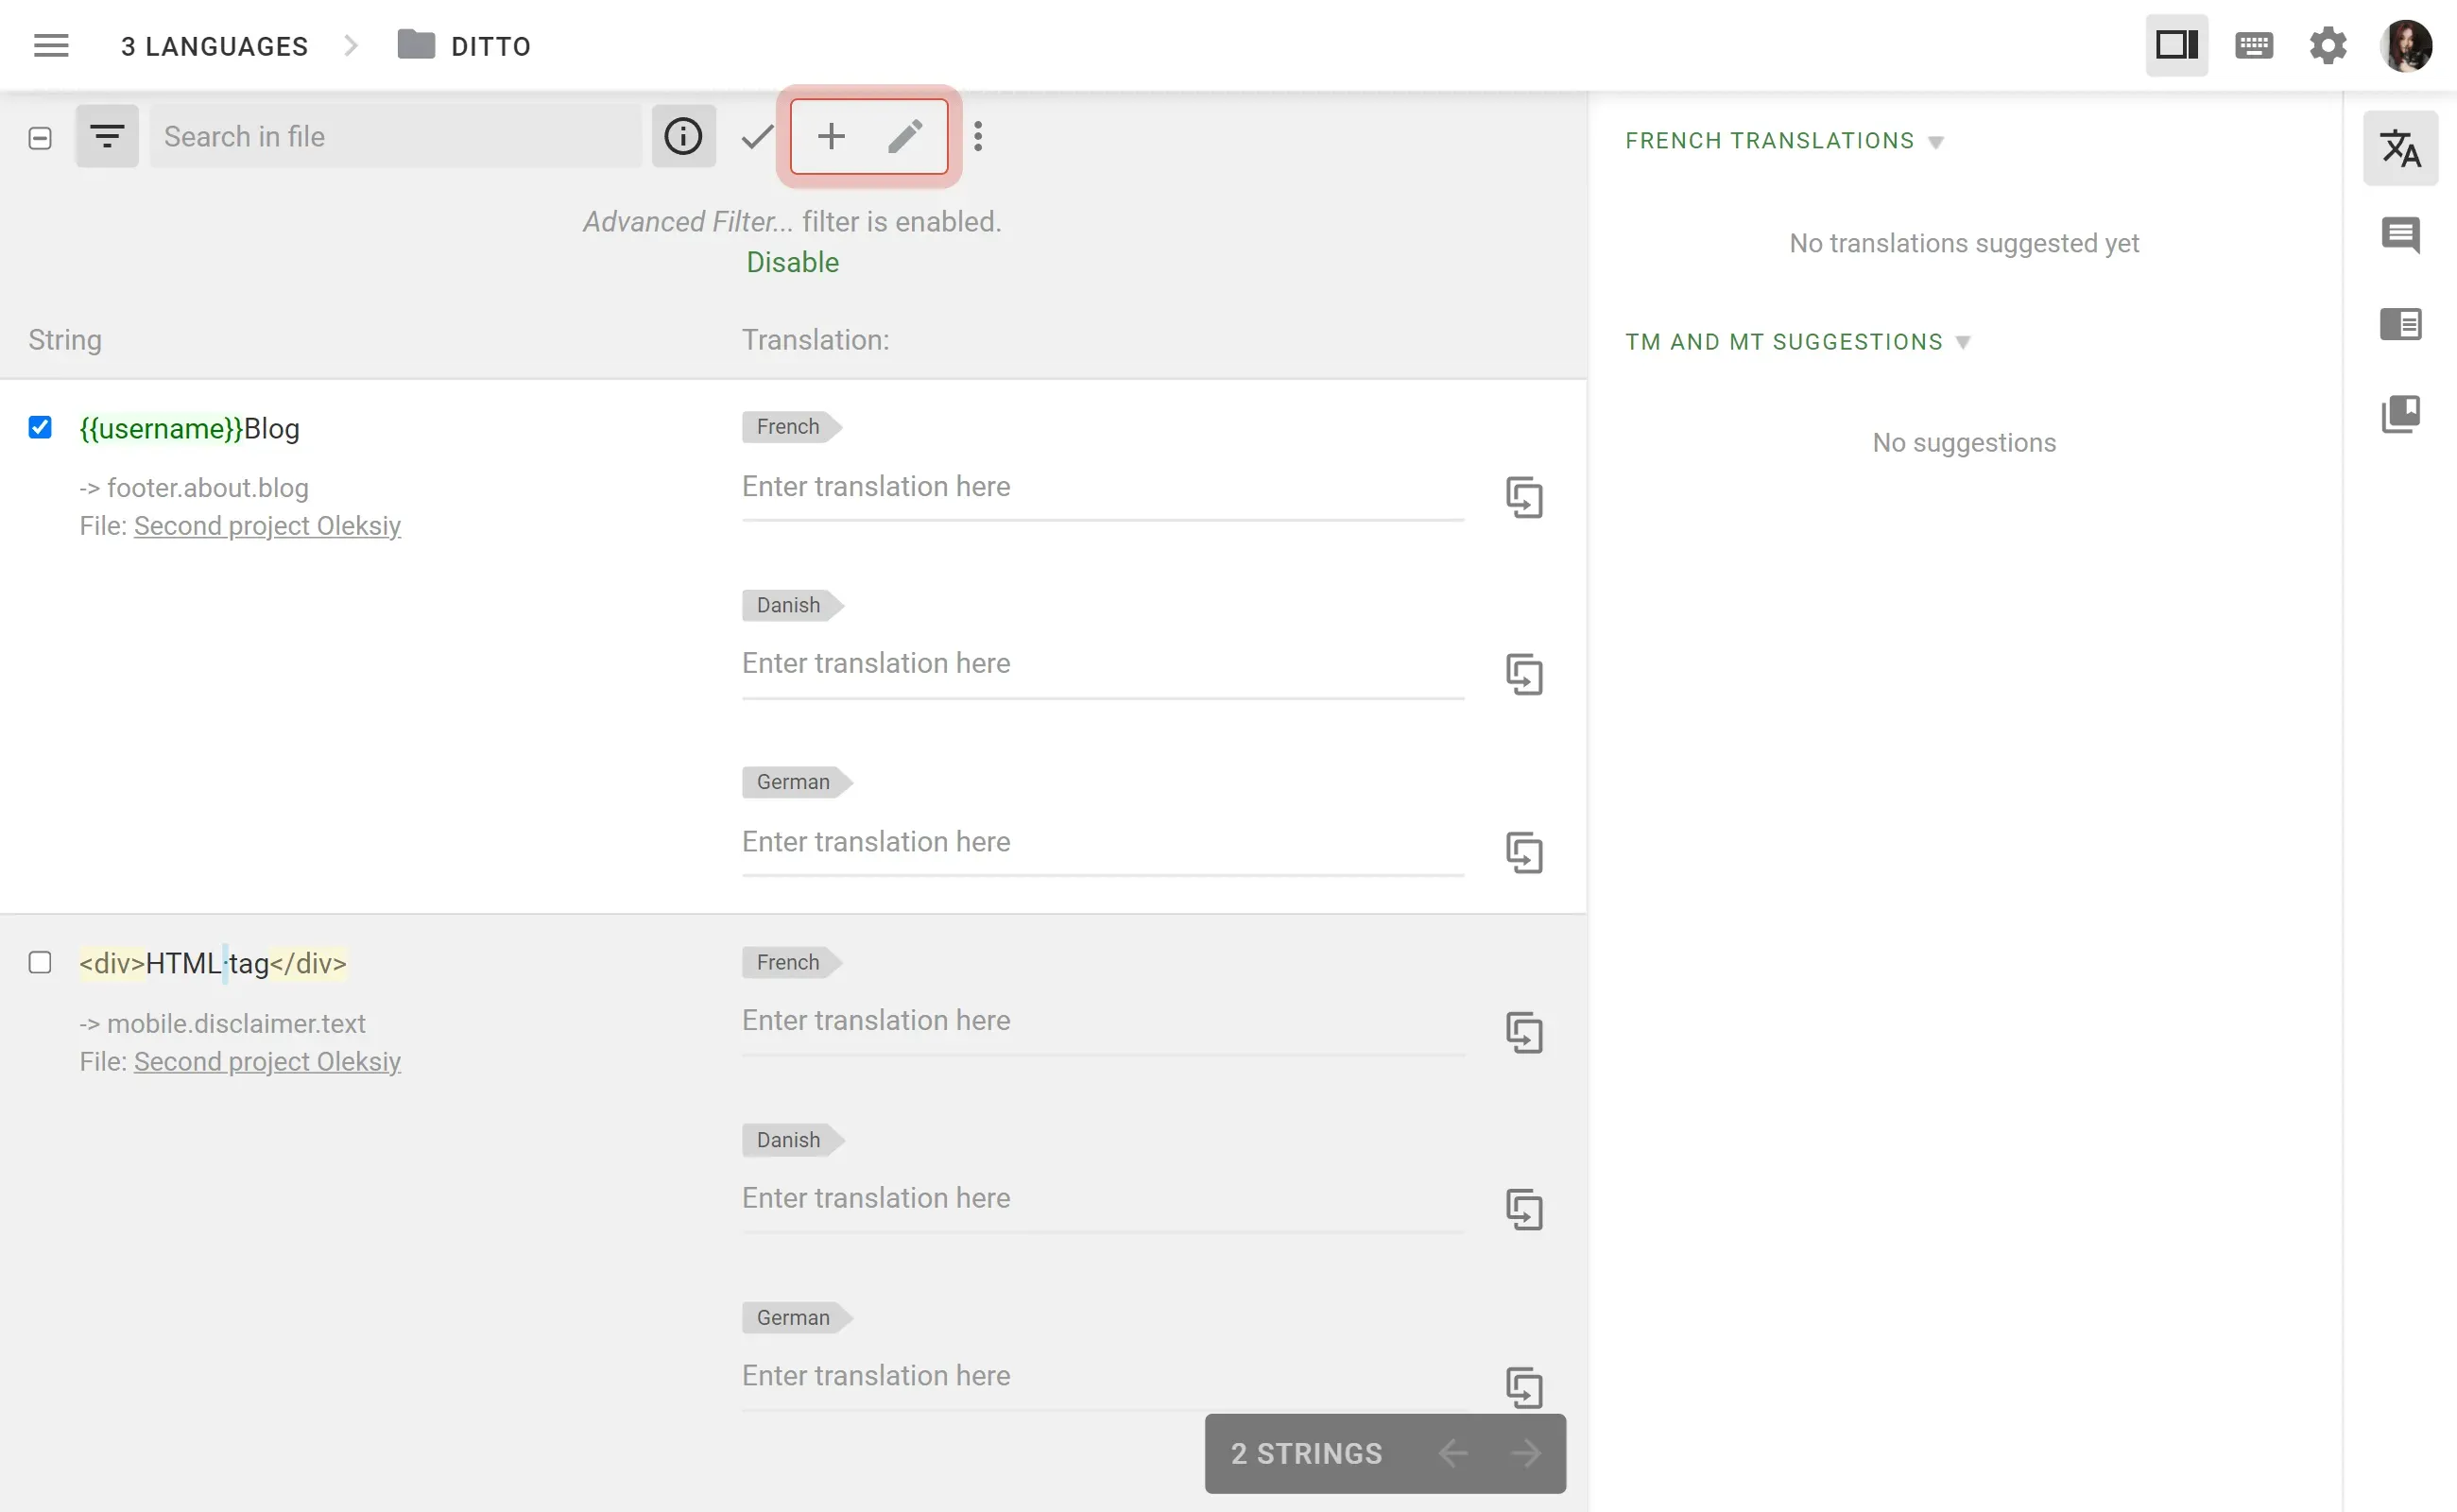Expand the French Translations dropdown
2457x1512 pixels.
click(x=1935, y=140)
